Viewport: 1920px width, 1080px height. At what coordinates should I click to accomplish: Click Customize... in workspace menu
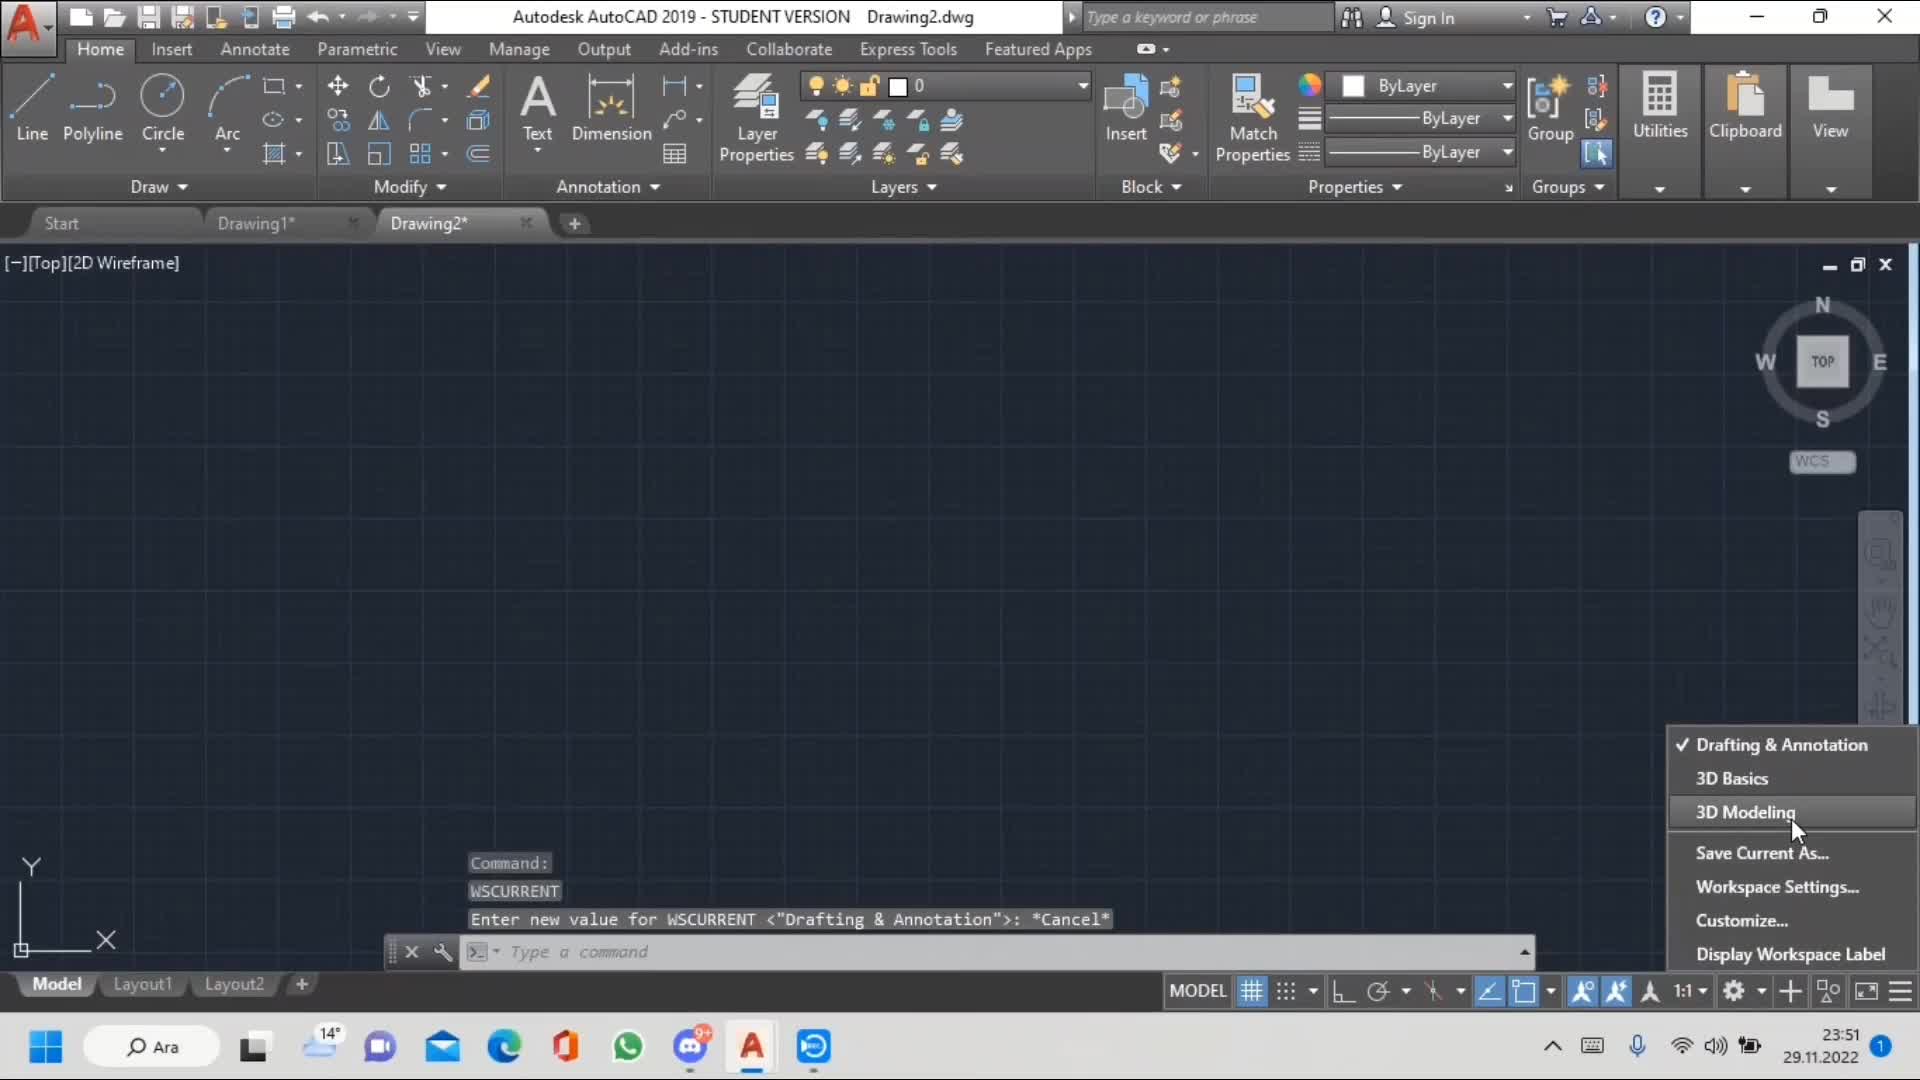[1792, 921]
